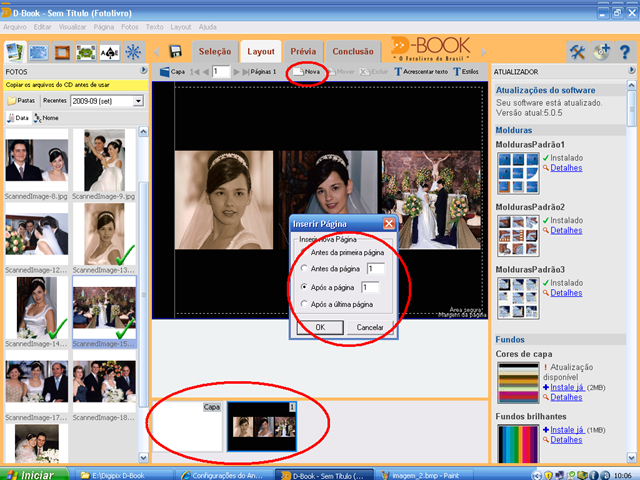Open the Ajuda menu

[208, 27]
